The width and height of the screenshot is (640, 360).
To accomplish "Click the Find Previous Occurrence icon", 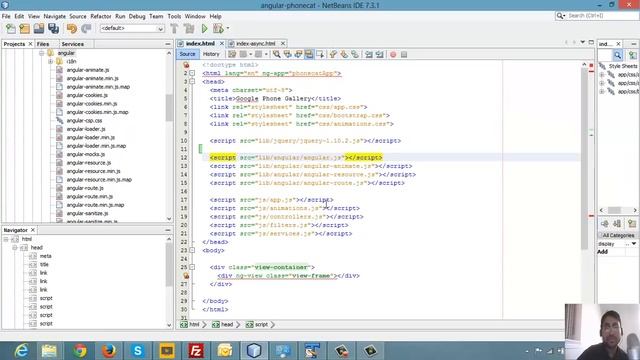I will pyautogui.click(x=288, y=54).
